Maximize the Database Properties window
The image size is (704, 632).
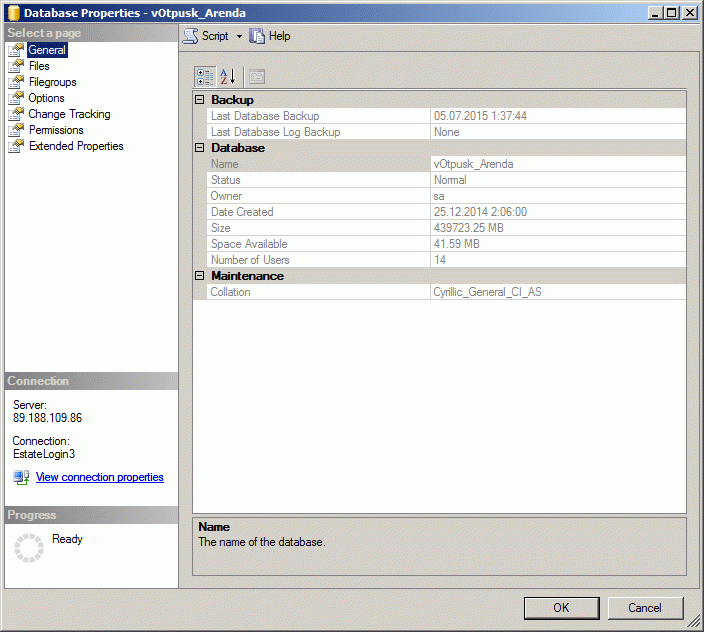pyautogui.click(x=672, y=13)
